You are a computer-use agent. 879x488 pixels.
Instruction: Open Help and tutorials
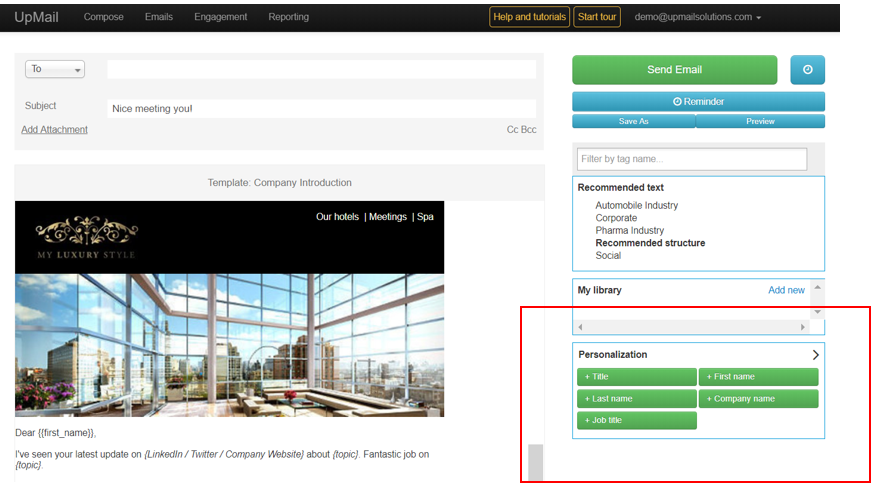[x=529, y=17]
